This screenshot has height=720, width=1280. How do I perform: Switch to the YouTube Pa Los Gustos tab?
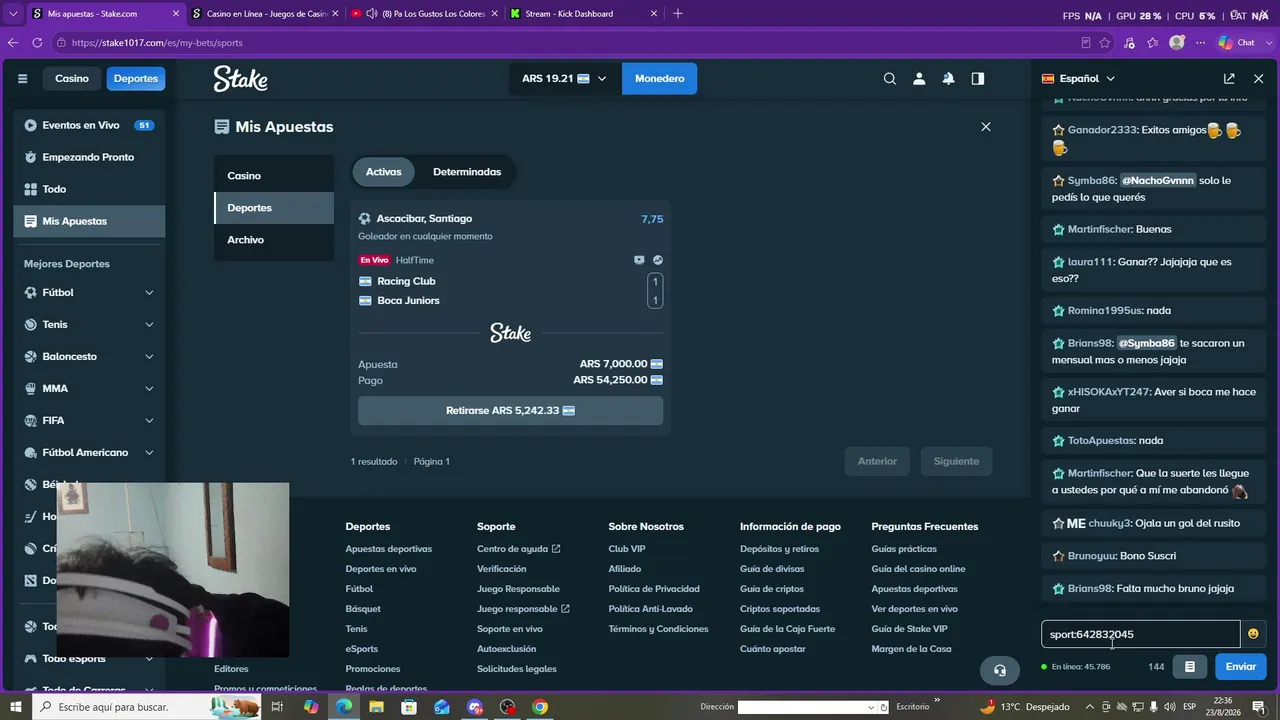point(423,14)
